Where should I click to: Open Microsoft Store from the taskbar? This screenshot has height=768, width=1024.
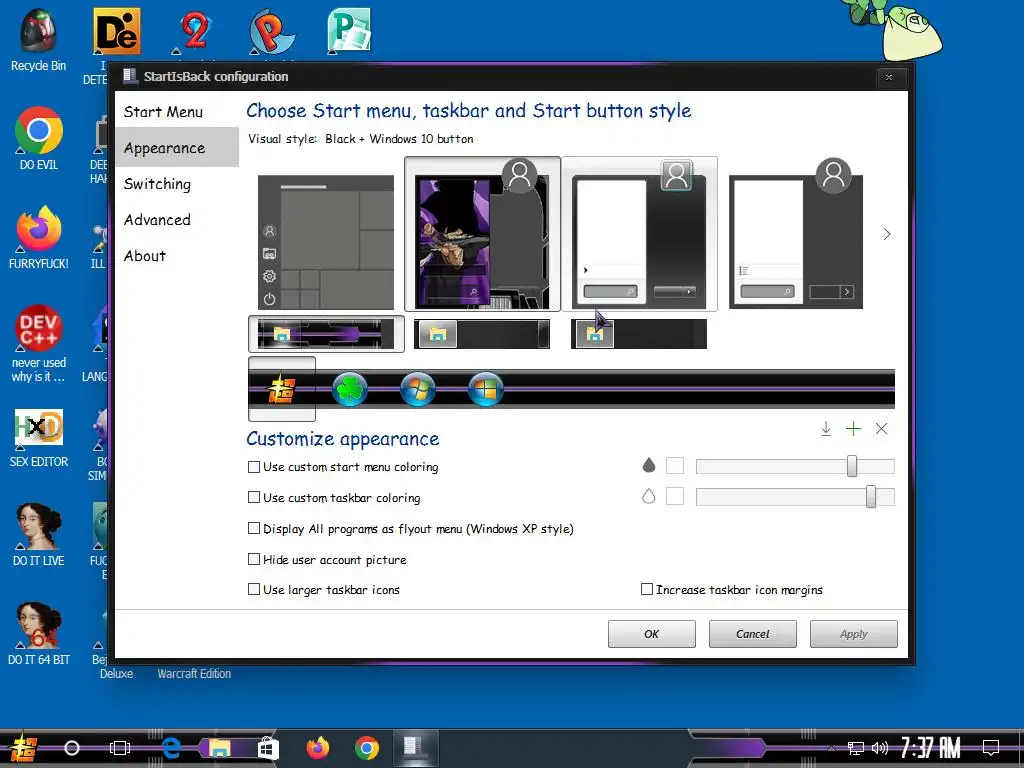point(268,748)
